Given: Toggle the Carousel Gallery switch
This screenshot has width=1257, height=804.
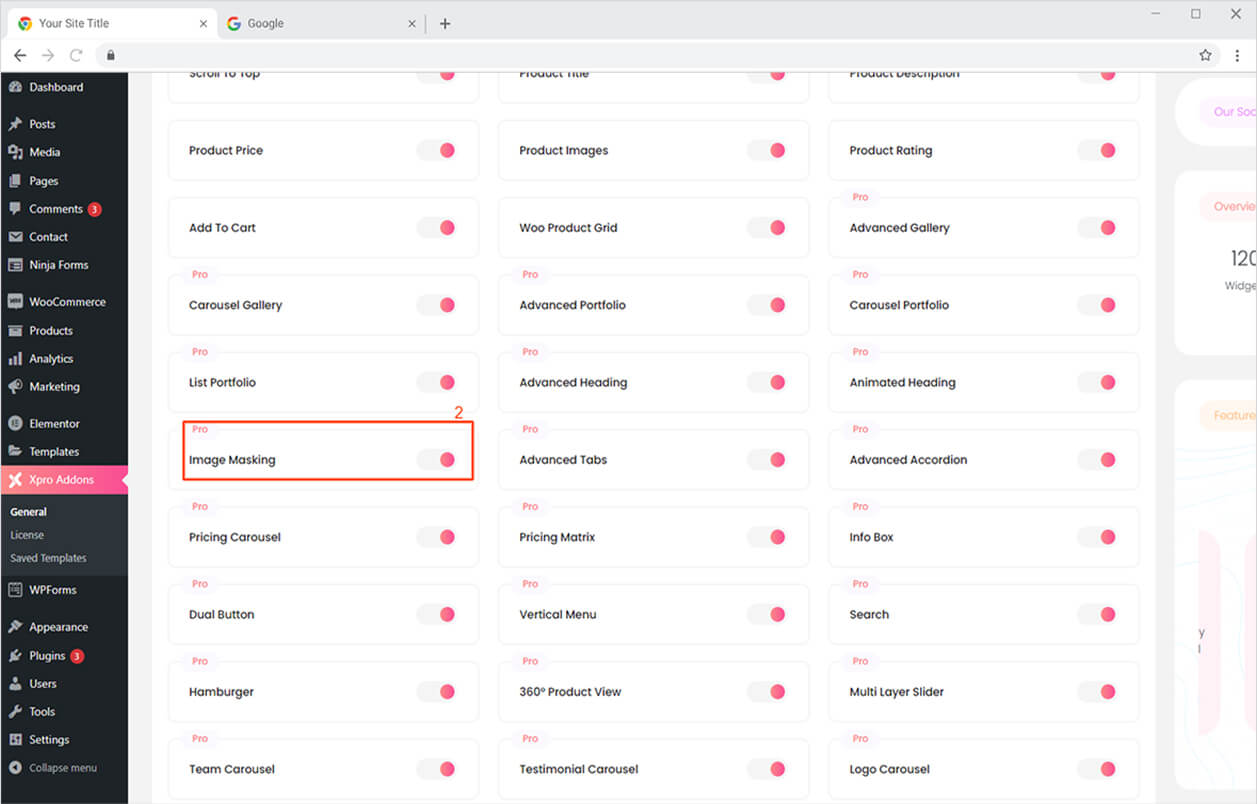Looking at the screenshot, I should tap(436, 305).
